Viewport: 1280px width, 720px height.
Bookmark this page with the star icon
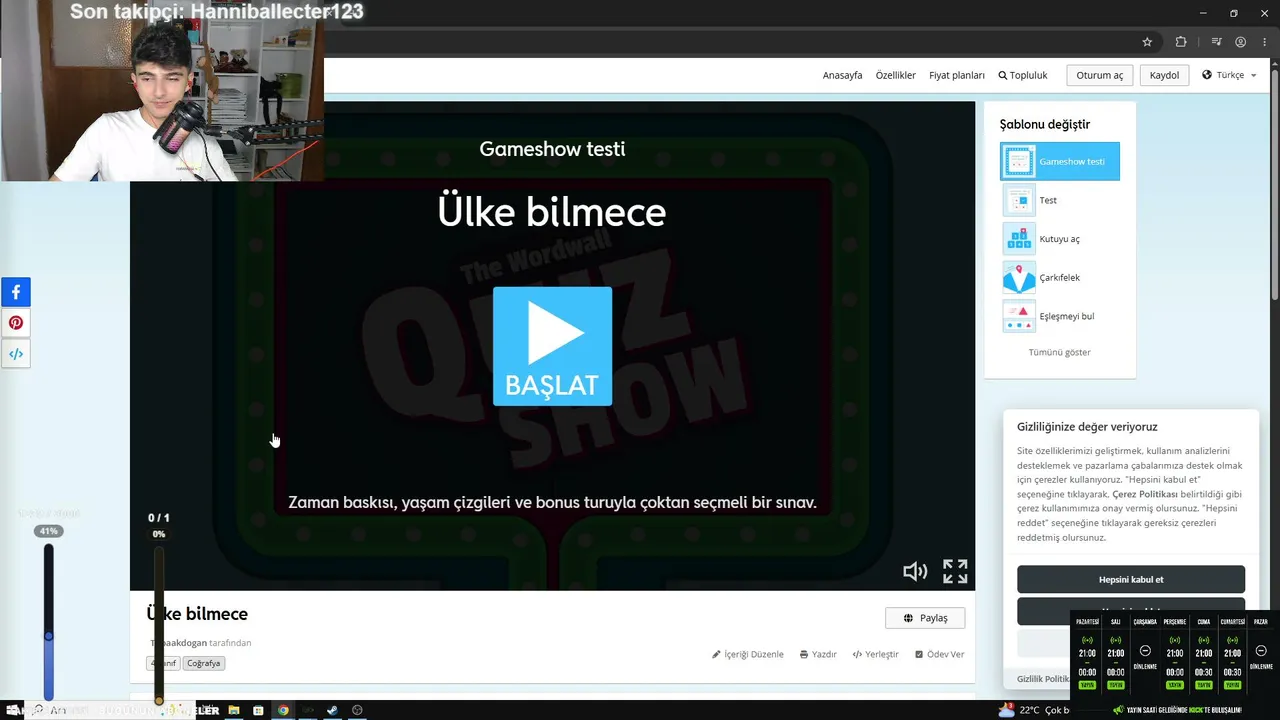1147,42
